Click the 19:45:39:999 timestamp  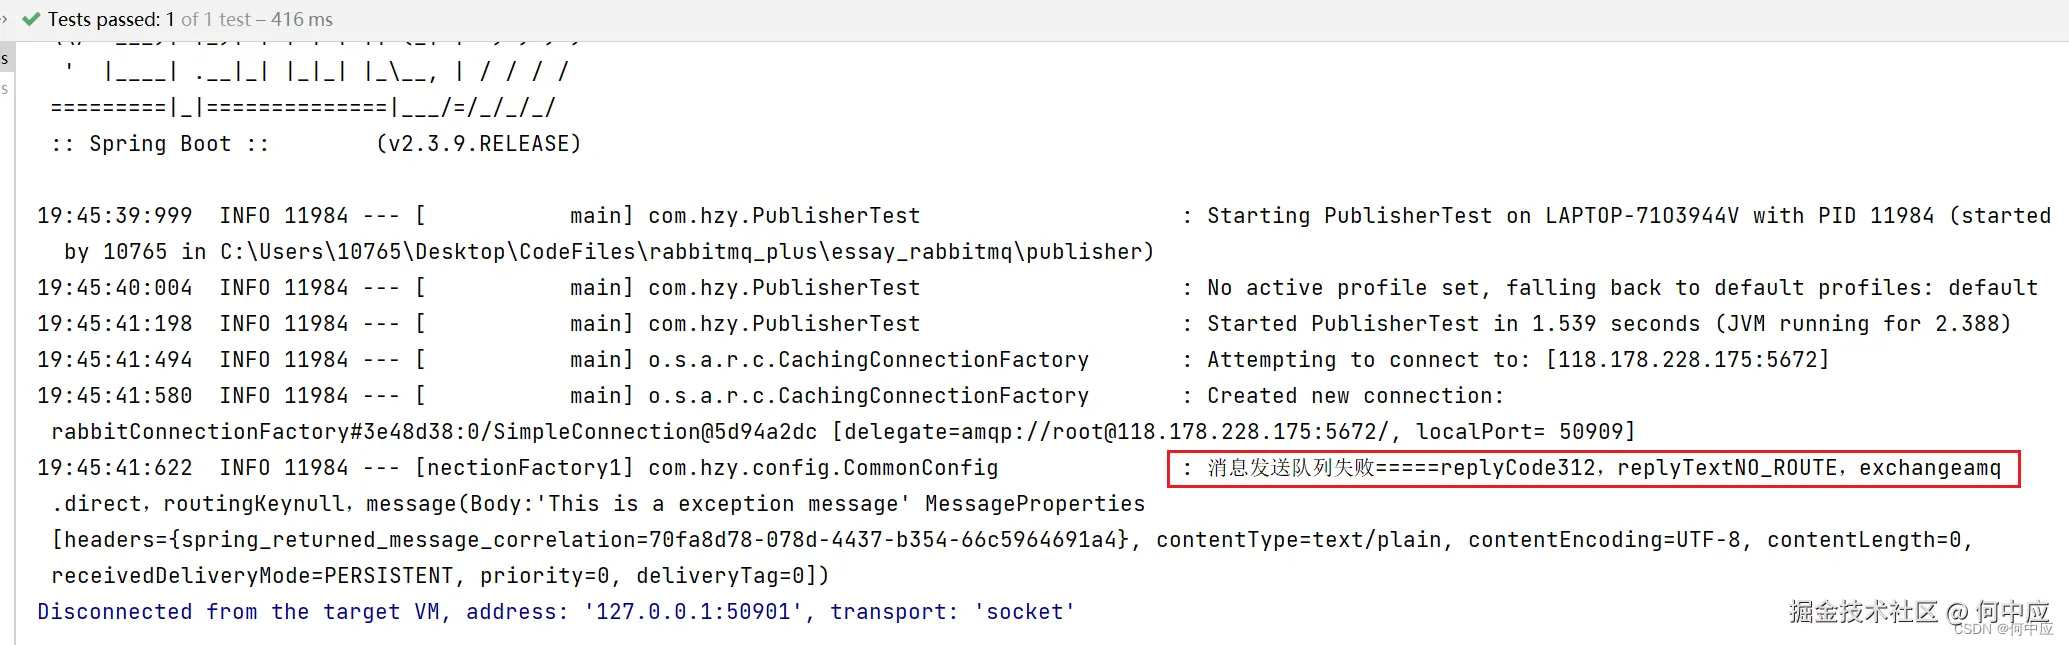pos(115,216)
